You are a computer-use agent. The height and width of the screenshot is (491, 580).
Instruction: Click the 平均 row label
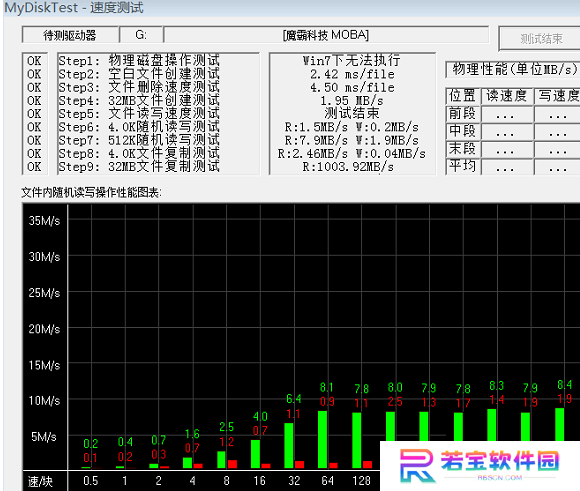[x=462, y=166]
